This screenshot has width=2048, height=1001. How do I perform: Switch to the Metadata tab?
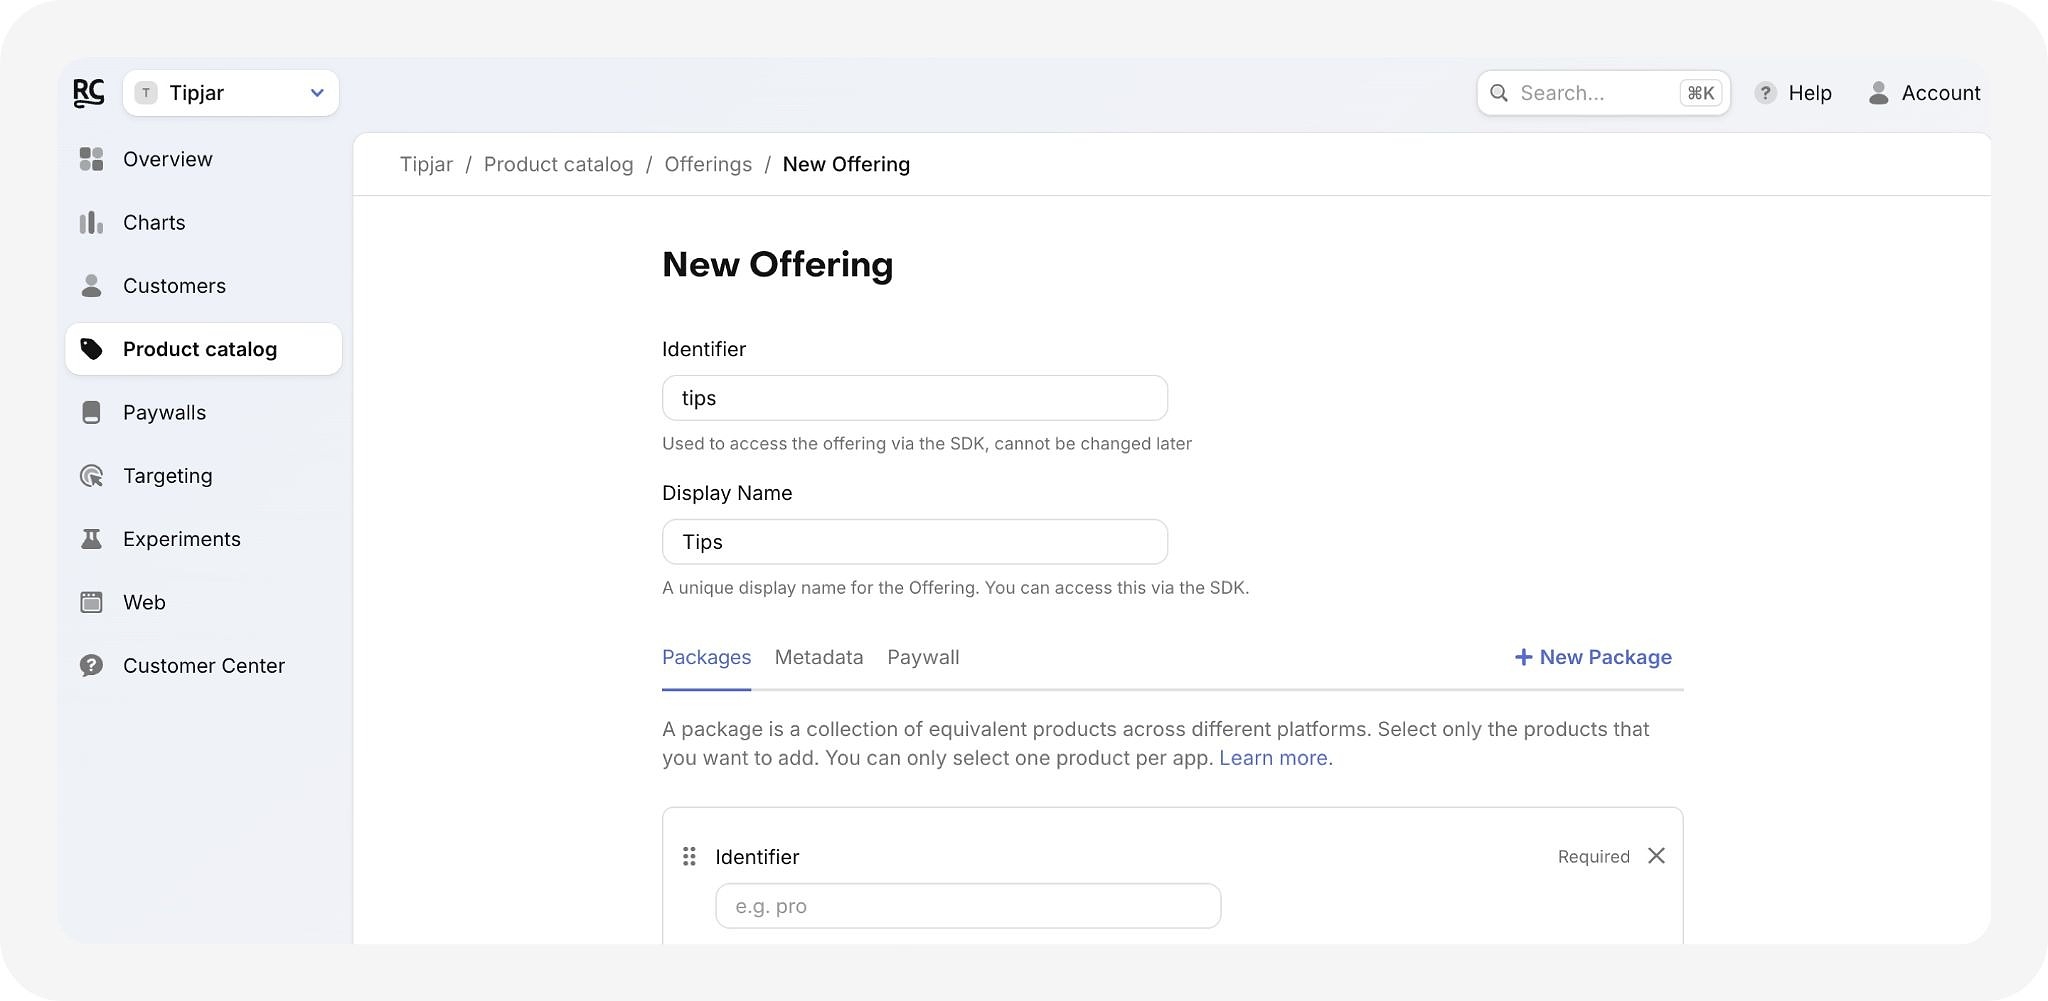click(x=819, y=657)
